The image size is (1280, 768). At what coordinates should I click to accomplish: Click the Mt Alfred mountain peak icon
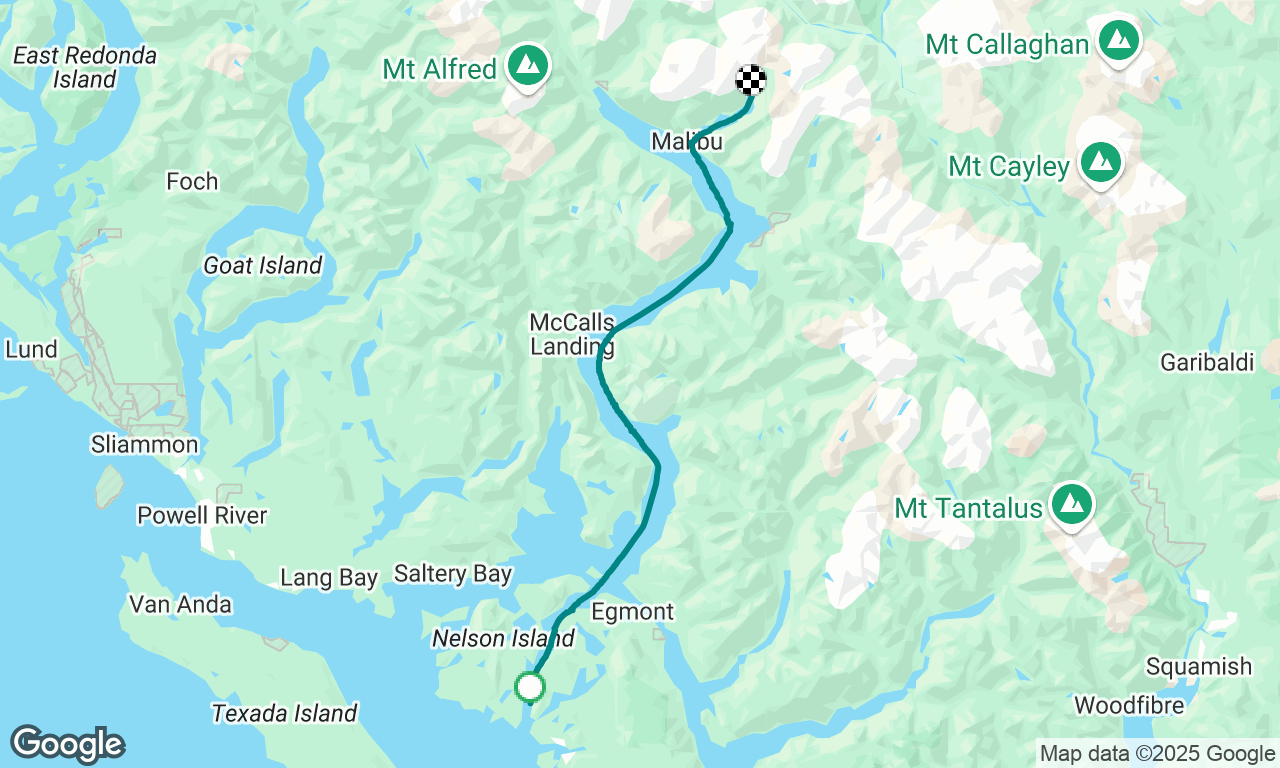pyautogui.click(x=526, y=66)
